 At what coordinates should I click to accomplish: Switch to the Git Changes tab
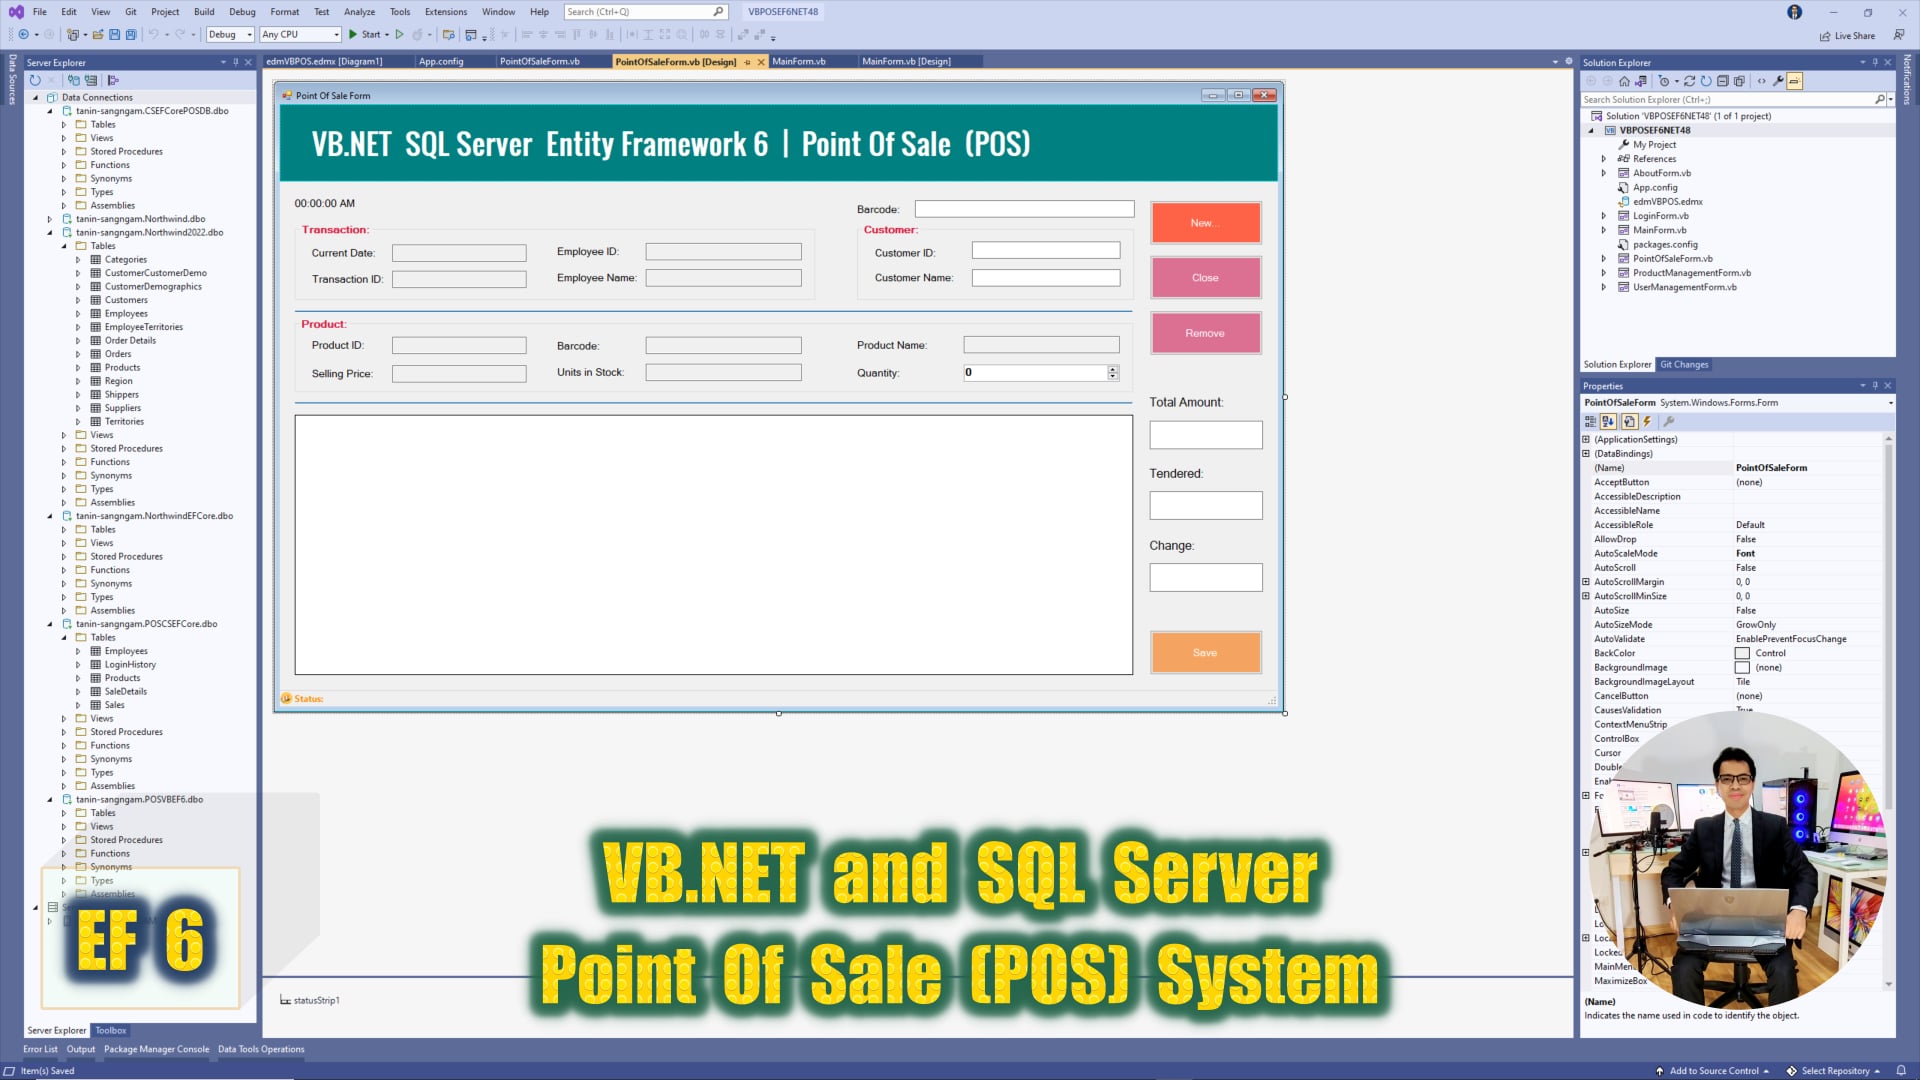point(1684,365)
